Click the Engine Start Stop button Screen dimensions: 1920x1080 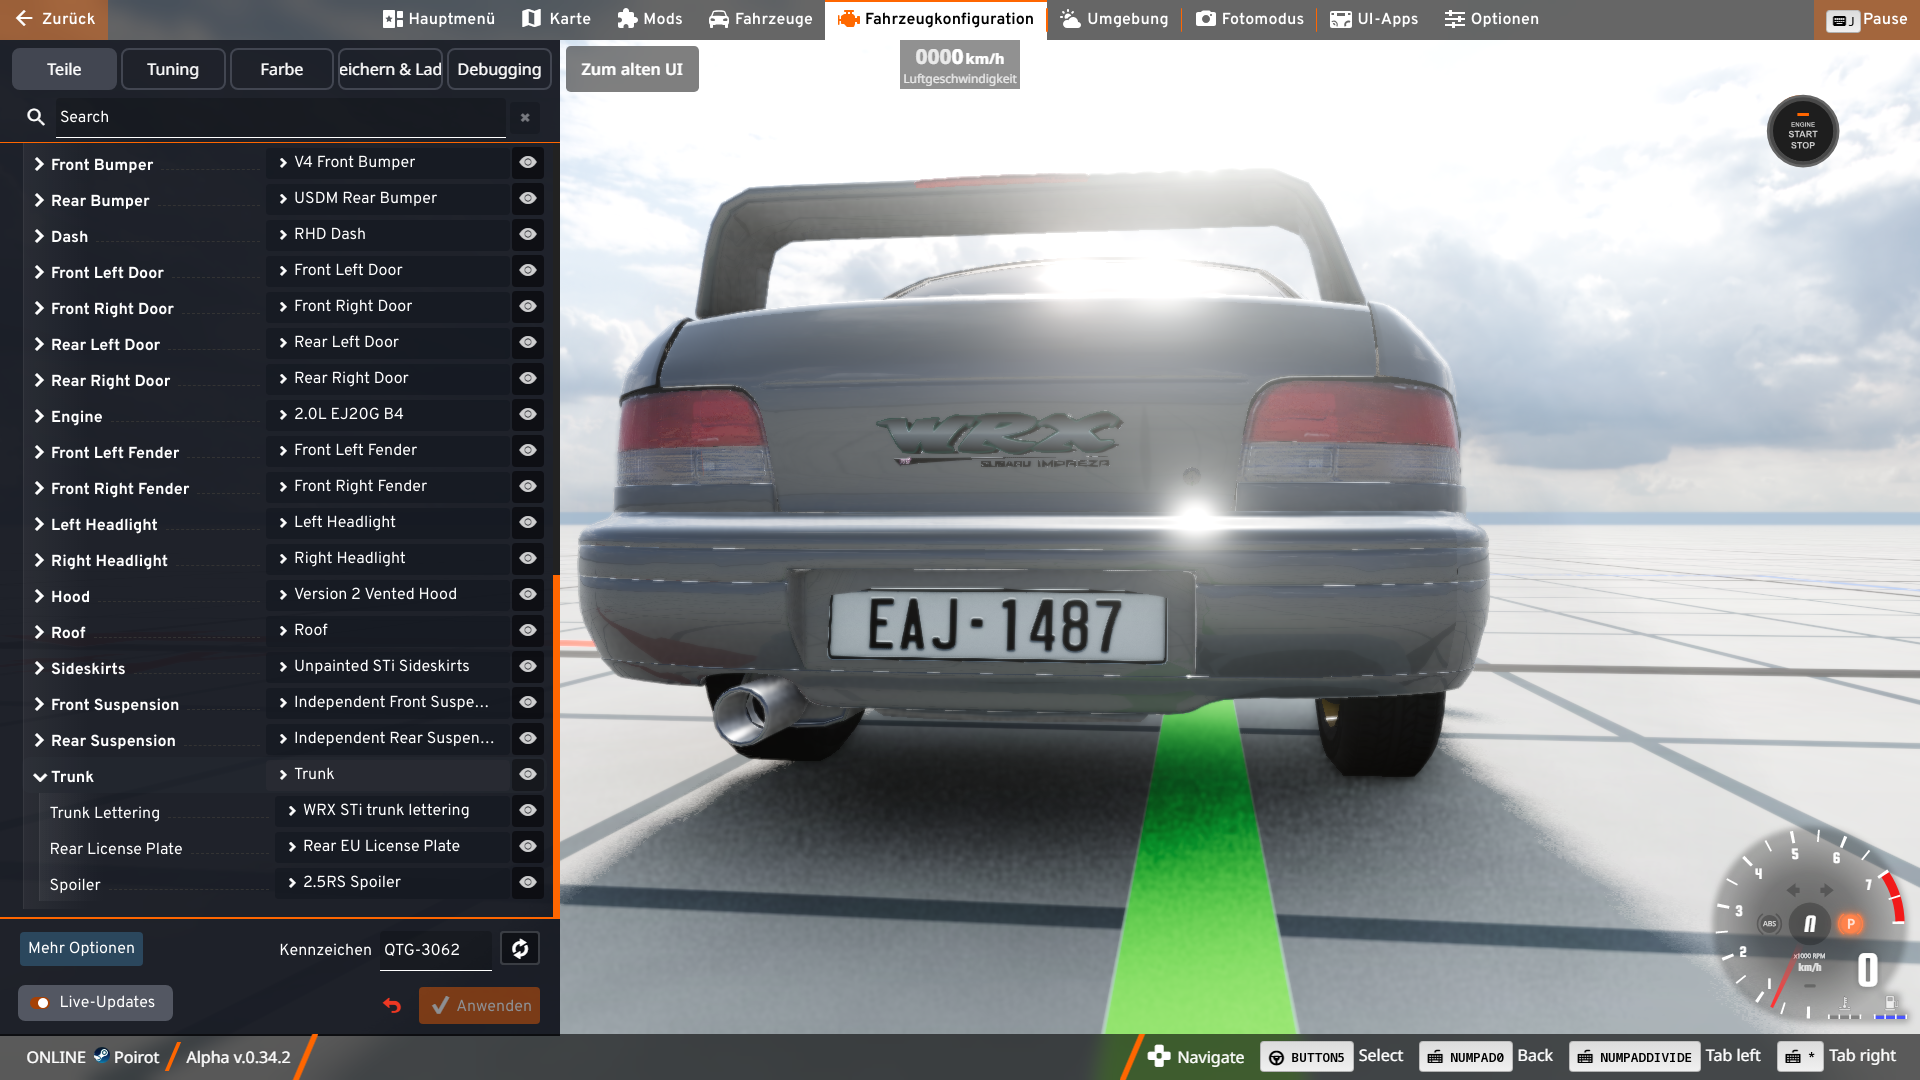(1802, 132)
